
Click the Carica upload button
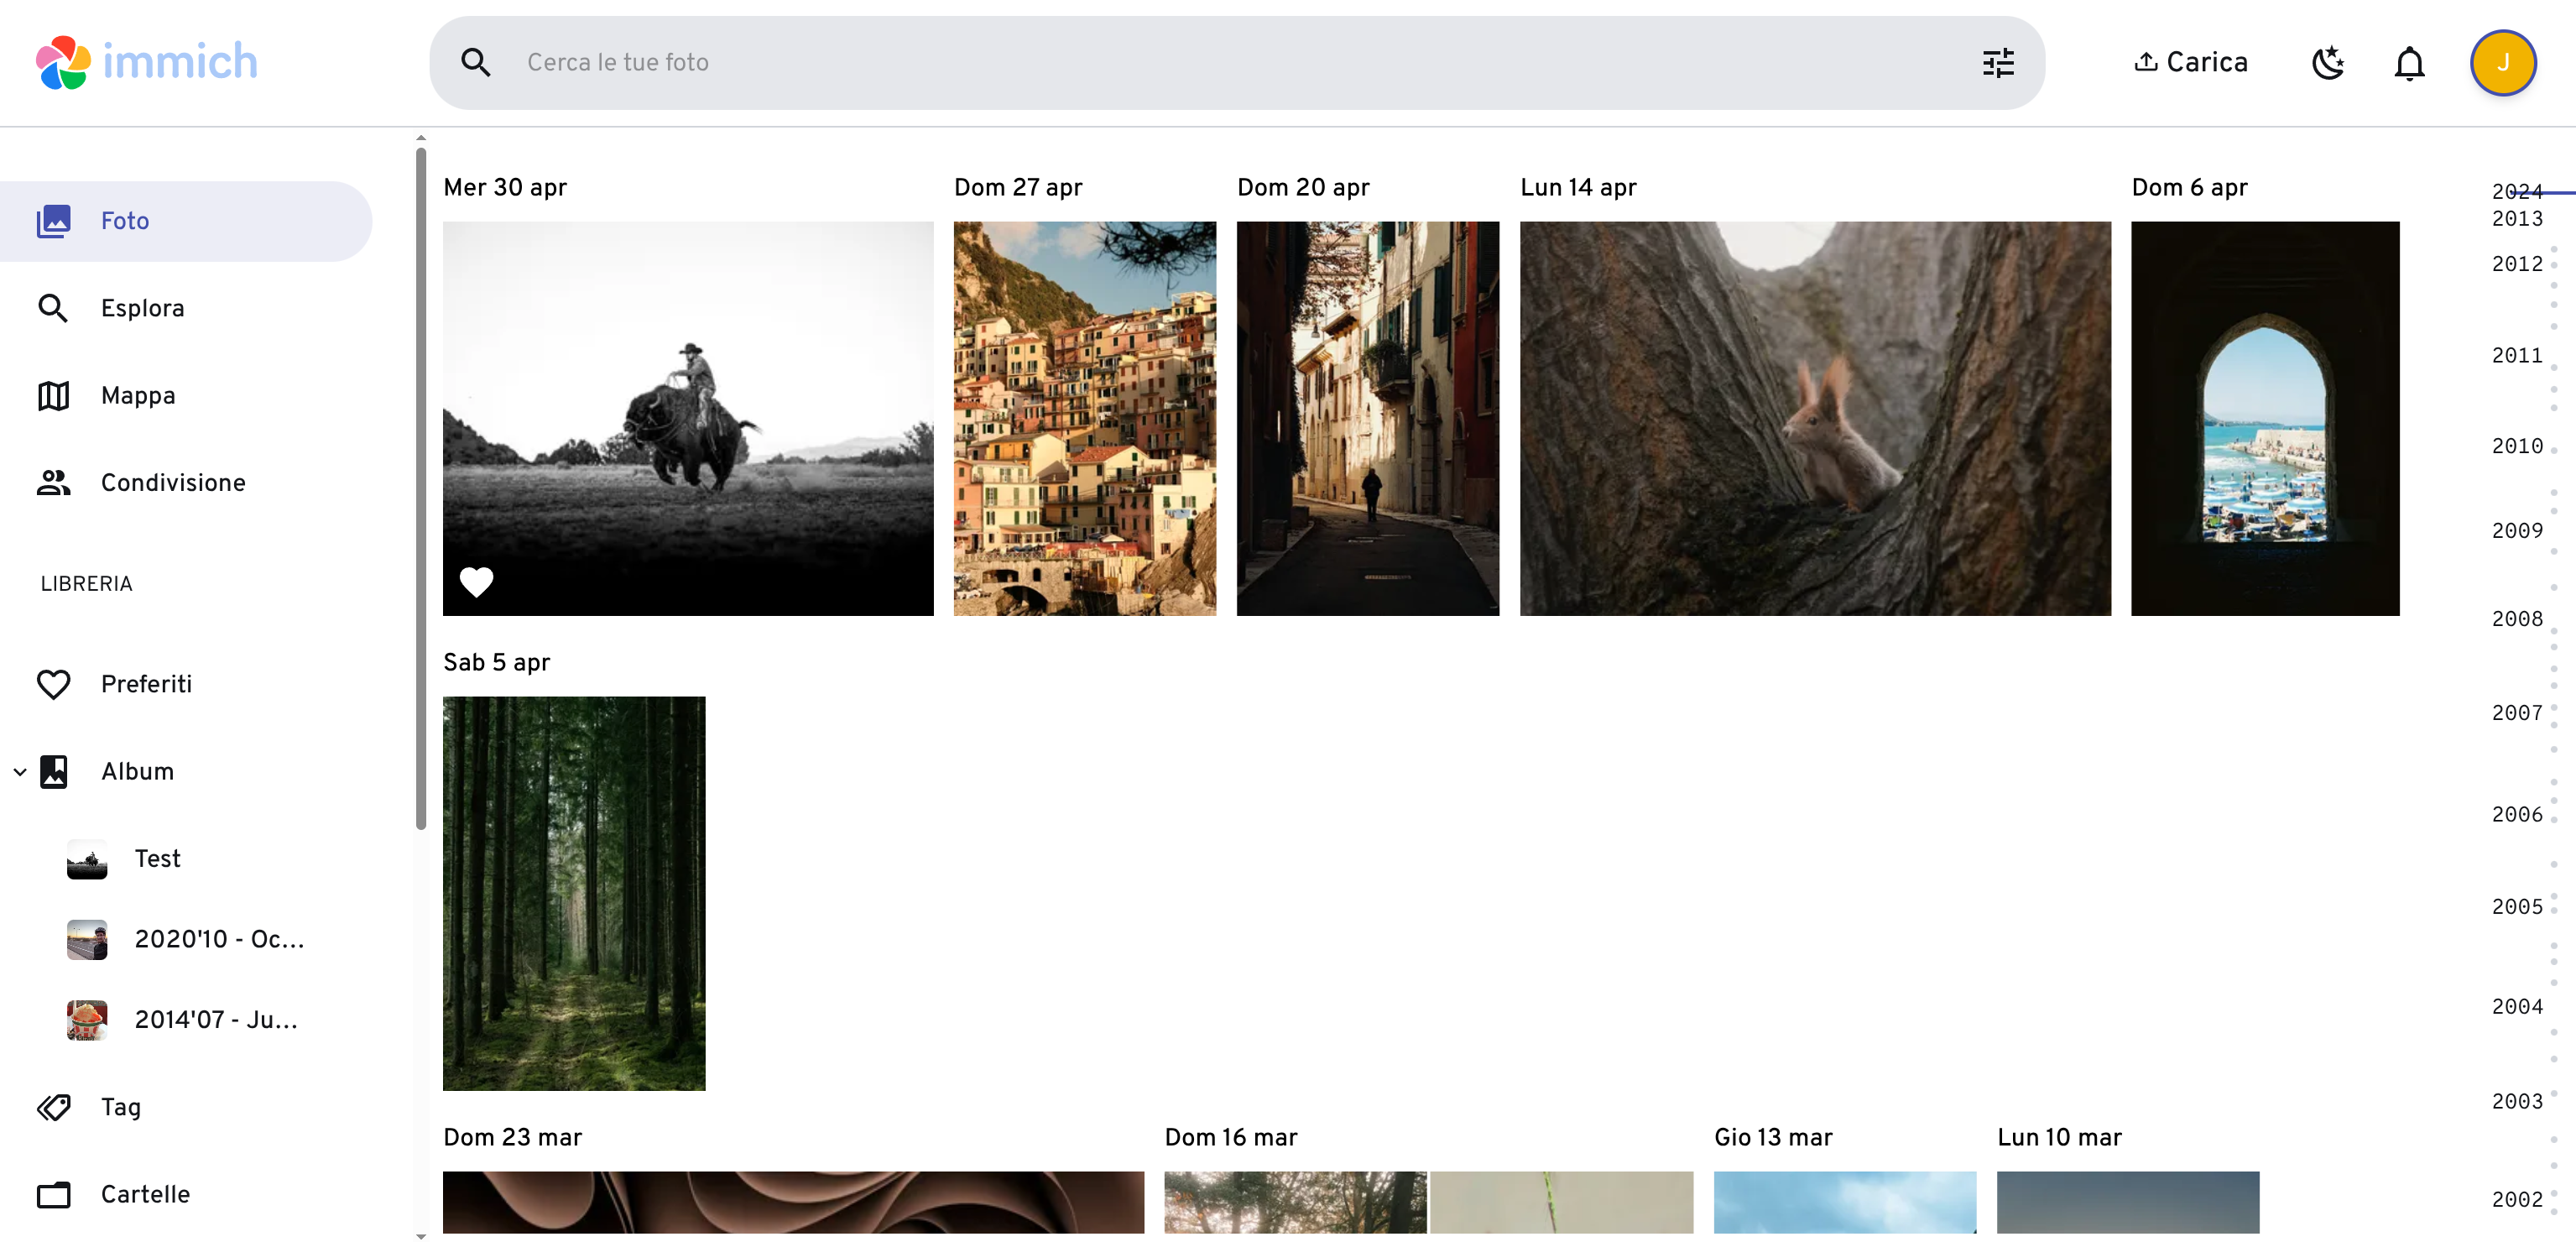coord(2190,63)
